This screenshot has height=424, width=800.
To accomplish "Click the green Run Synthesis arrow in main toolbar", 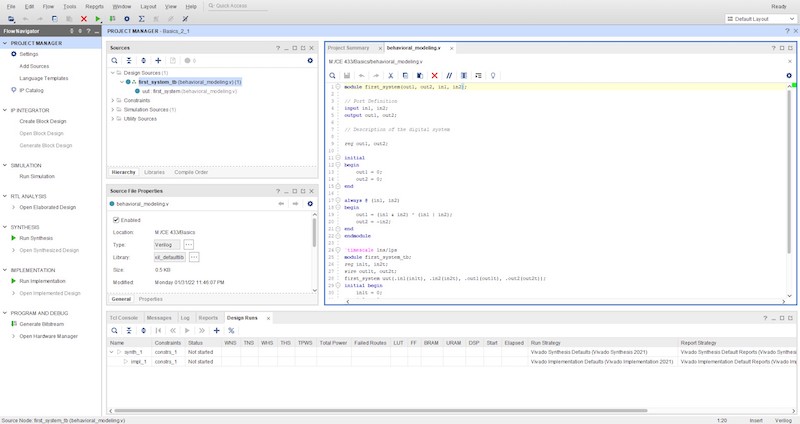I will [x=98, y=19].
